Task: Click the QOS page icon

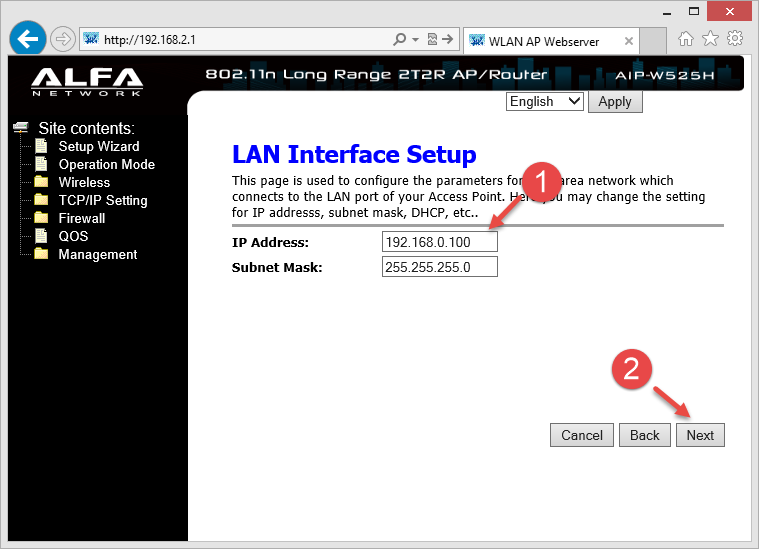Action: 42,236
